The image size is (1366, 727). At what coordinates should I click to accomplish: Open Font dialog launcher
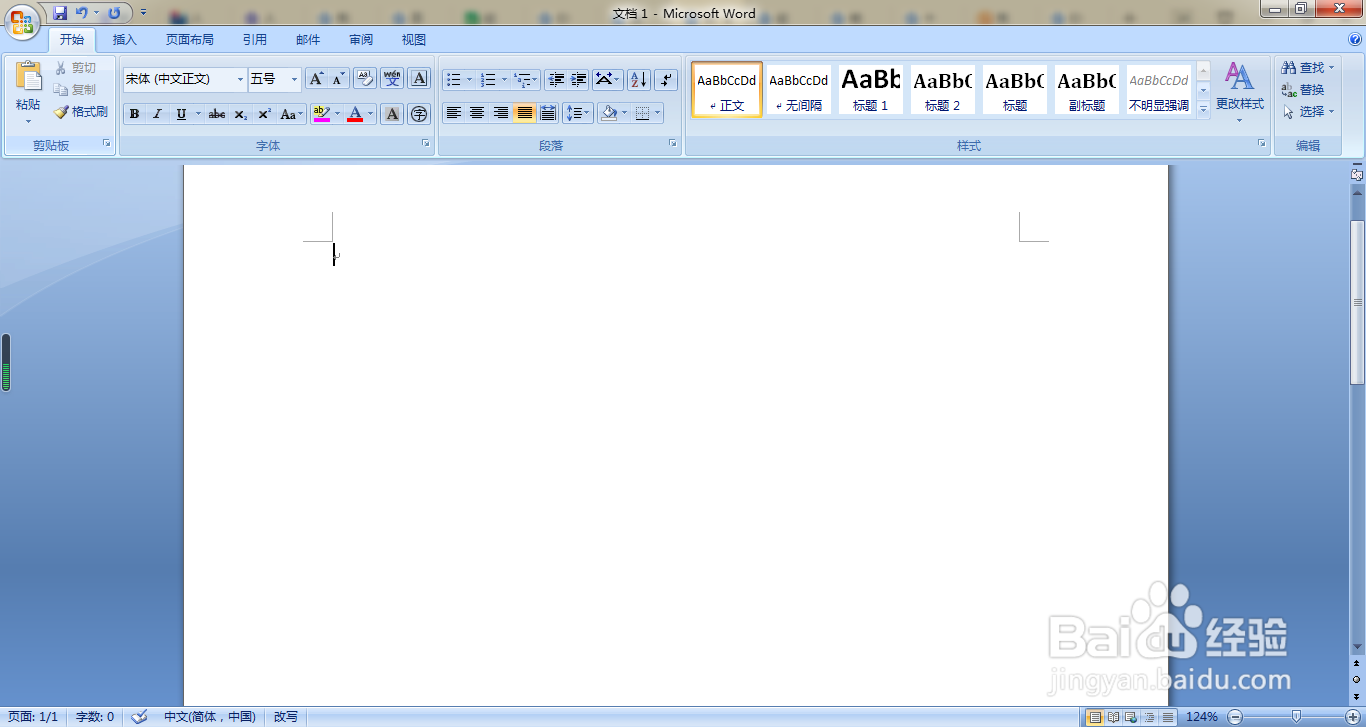426,144
